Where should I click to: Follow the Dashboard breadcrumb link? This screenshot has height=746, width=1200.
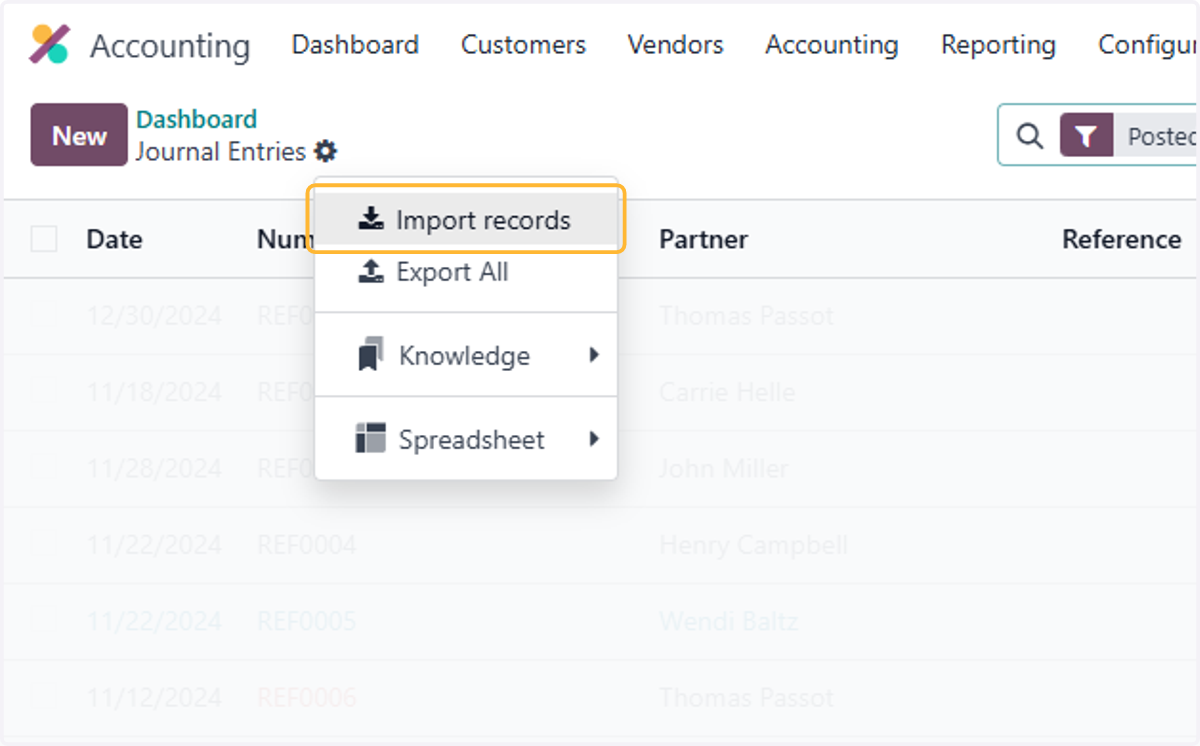click(197, 119)
